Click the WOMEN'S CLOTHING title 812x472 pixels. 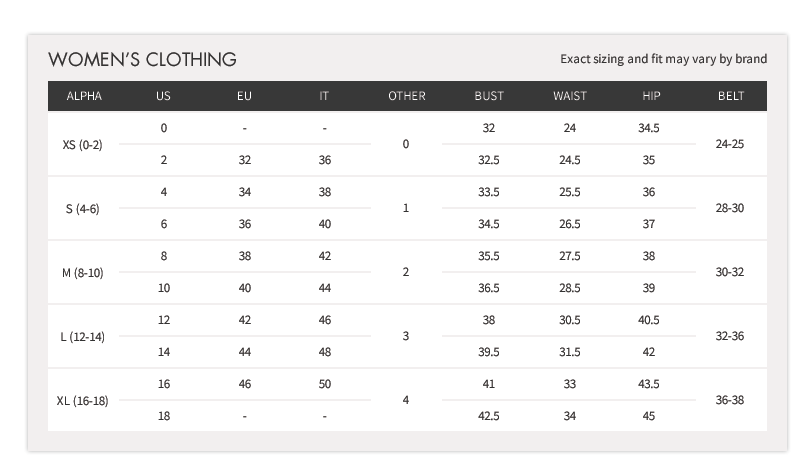click(142, 59)
